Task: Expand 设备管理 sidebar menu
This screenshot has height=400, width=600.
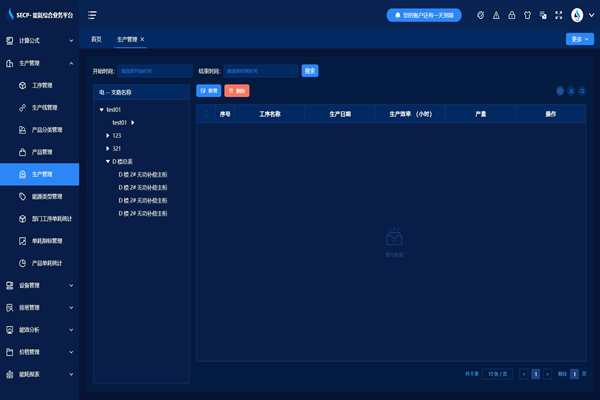Action: point(40,285)
